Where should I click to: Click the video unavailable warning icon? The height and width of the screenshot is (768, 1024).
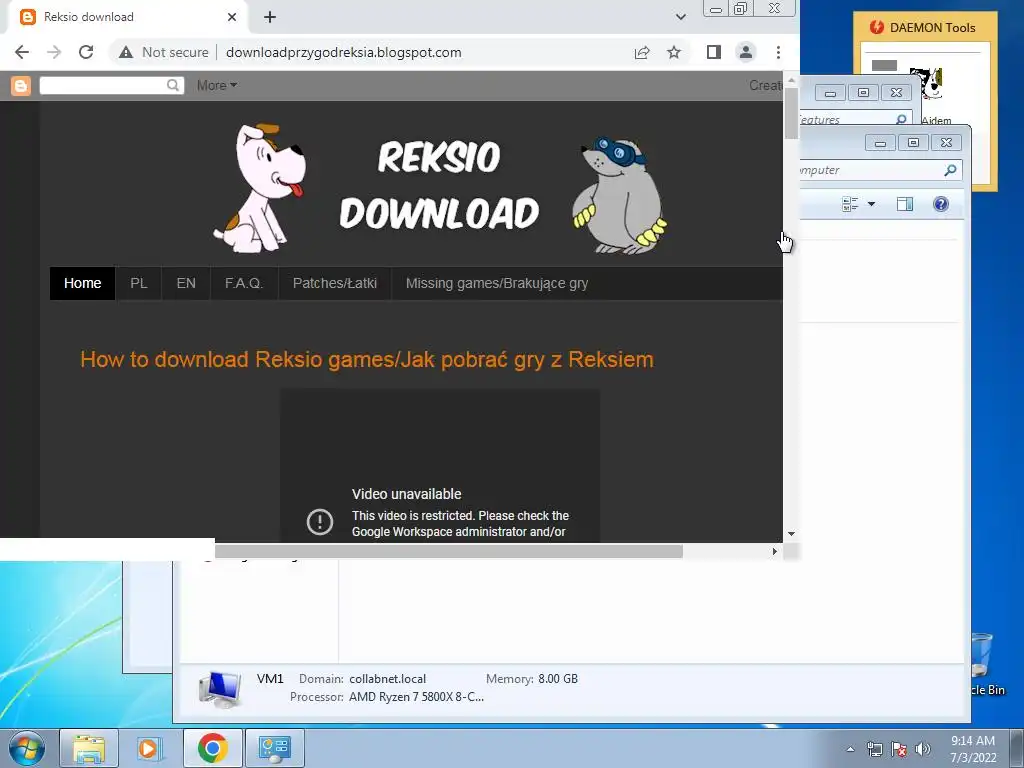point(320,522)
